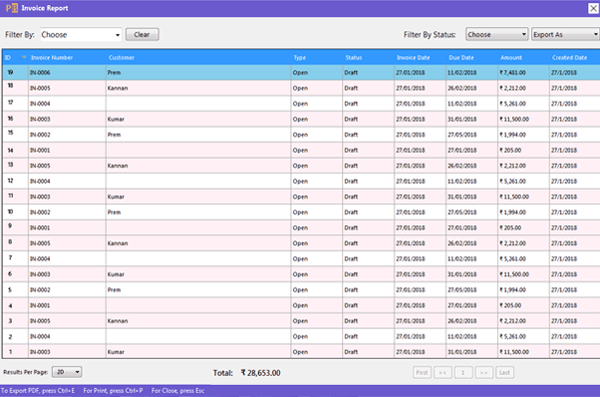Select the row with ID 16 for Kumar

(x=301, y=119)
